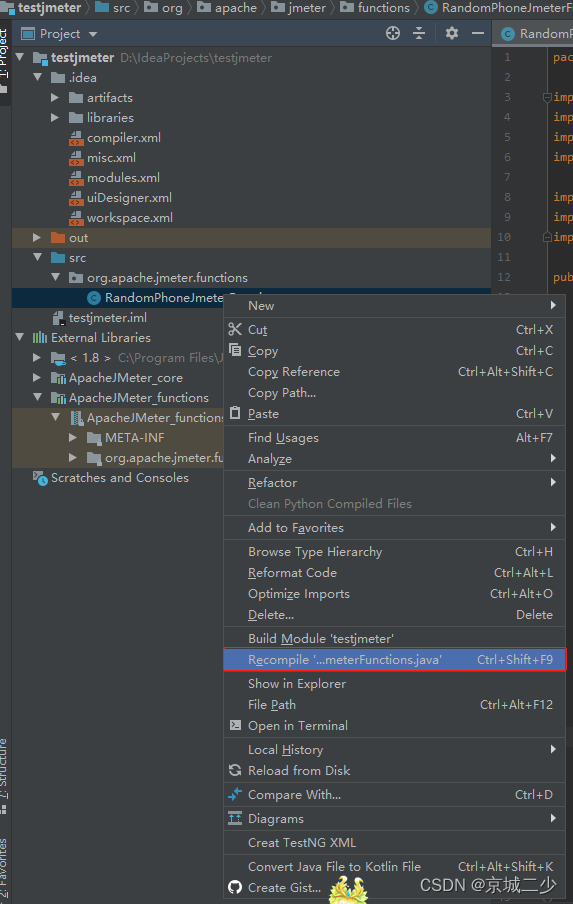Expand ApacheJMeter_core library

pyautogui.click(x=37, y=378)
